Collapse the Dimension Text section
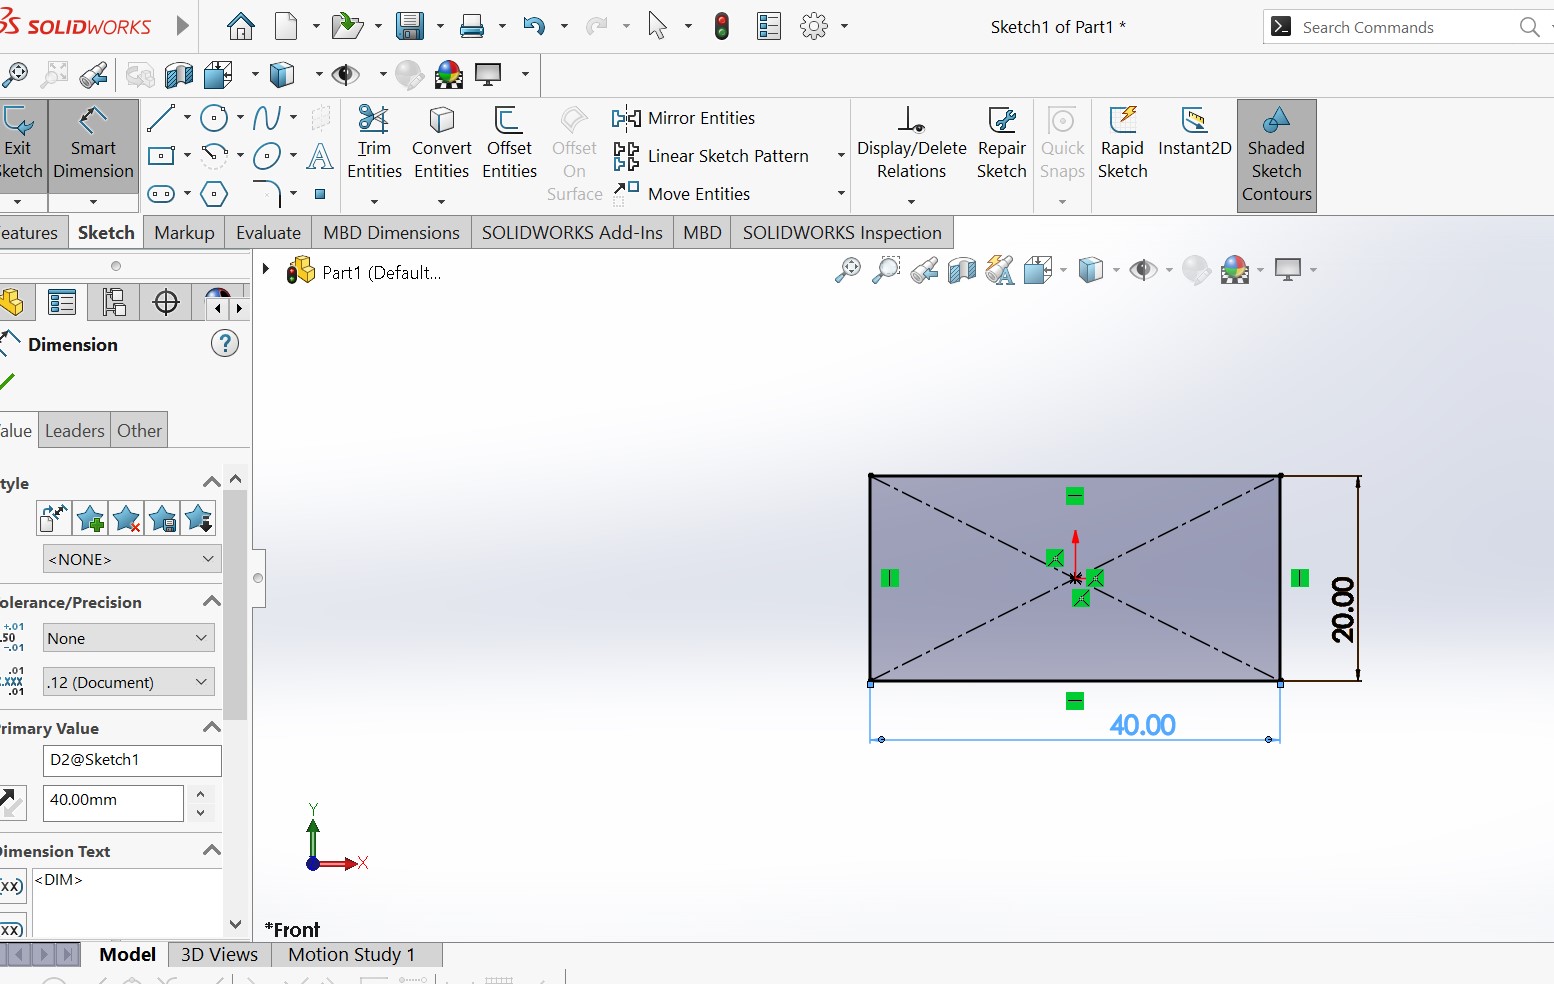The height and width of the screenshot is (984, 1554). coord(212,850)
